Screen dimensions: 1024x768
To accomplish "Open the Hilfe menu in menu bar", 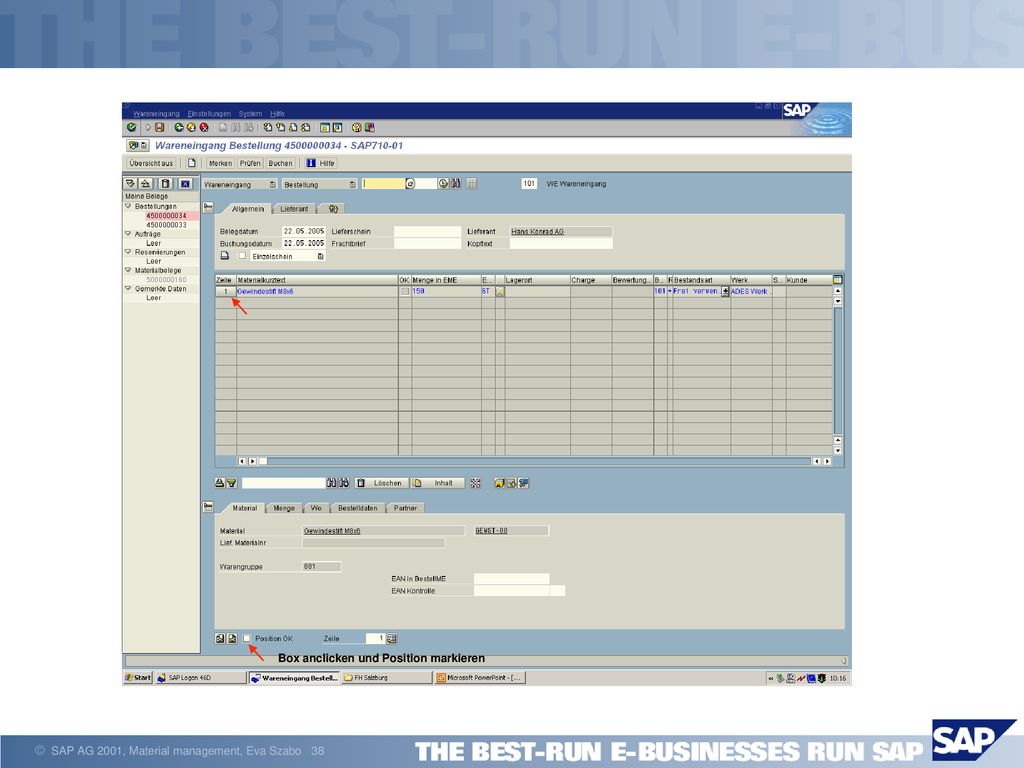I will point(278,114).
